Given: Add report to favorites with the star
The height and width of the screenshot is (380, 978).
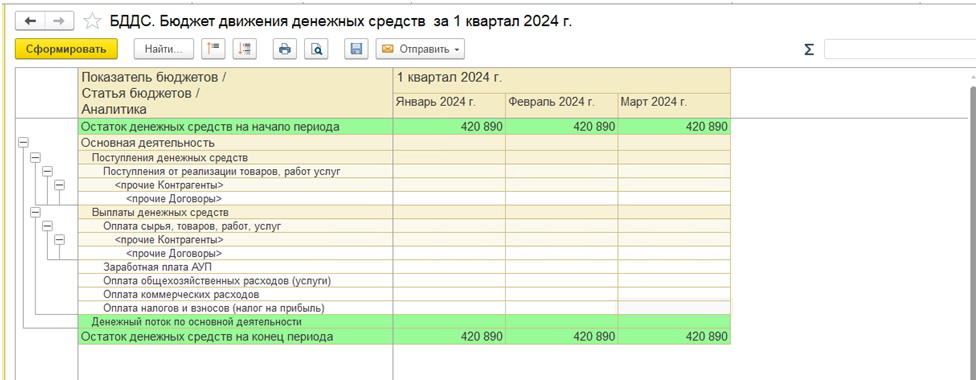Looking at the screenshot, I should pyautogui.click(x=92, y=21).
